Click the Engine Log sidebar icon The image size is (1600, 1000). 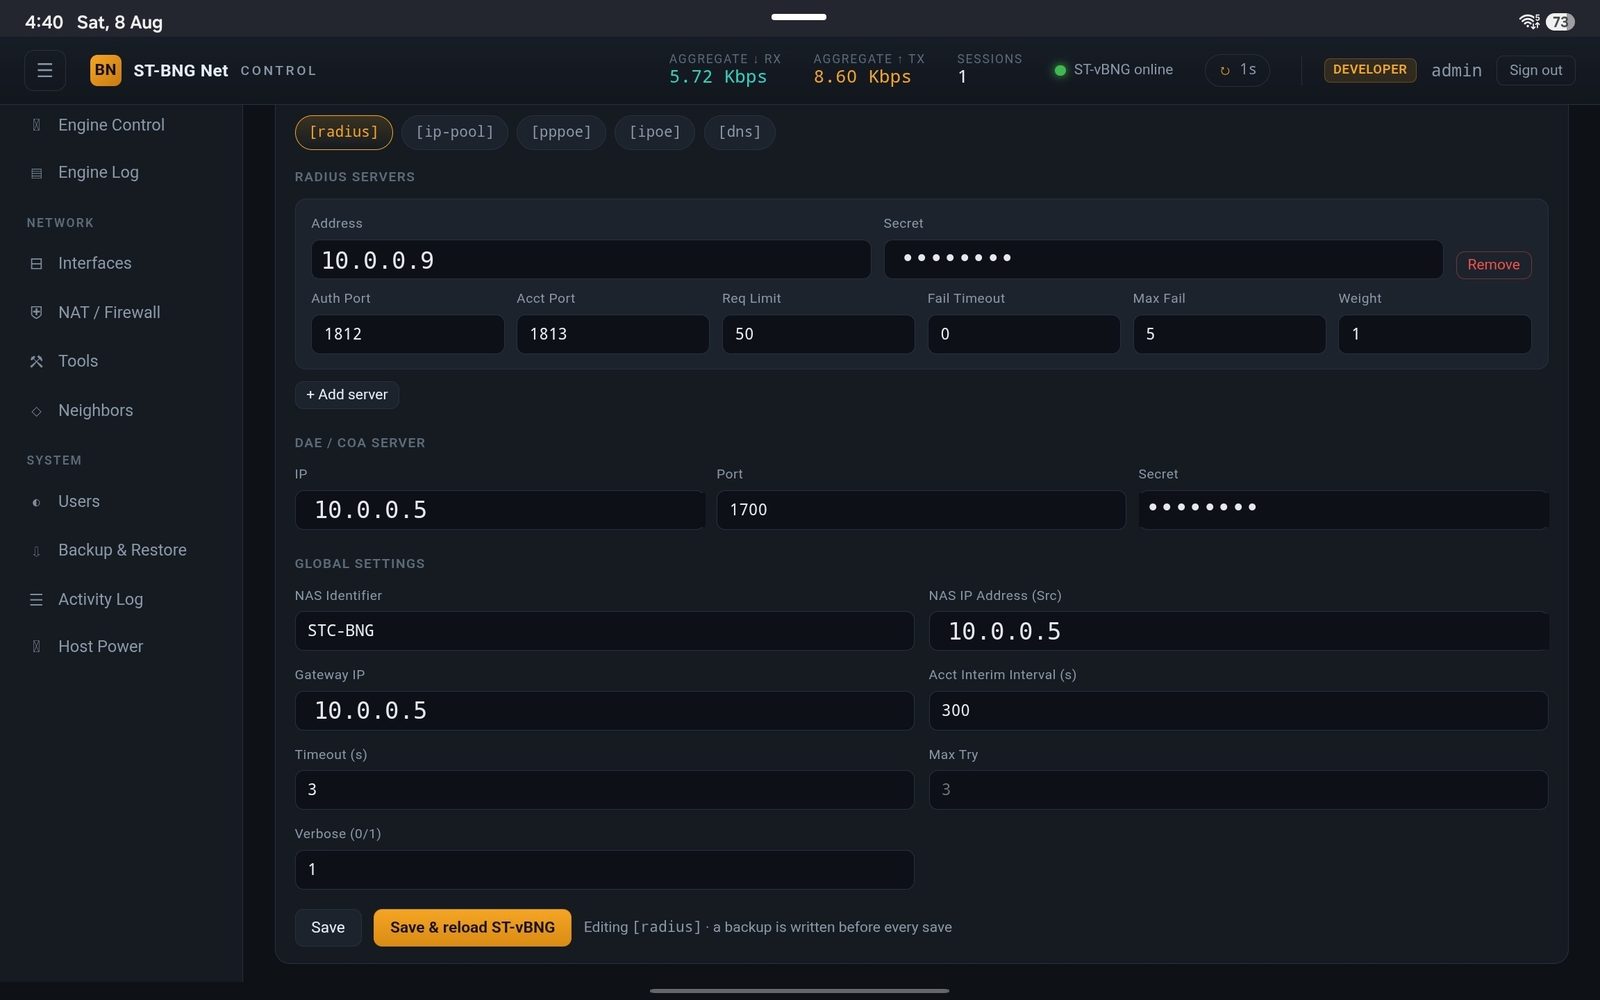tap(36, 173)
